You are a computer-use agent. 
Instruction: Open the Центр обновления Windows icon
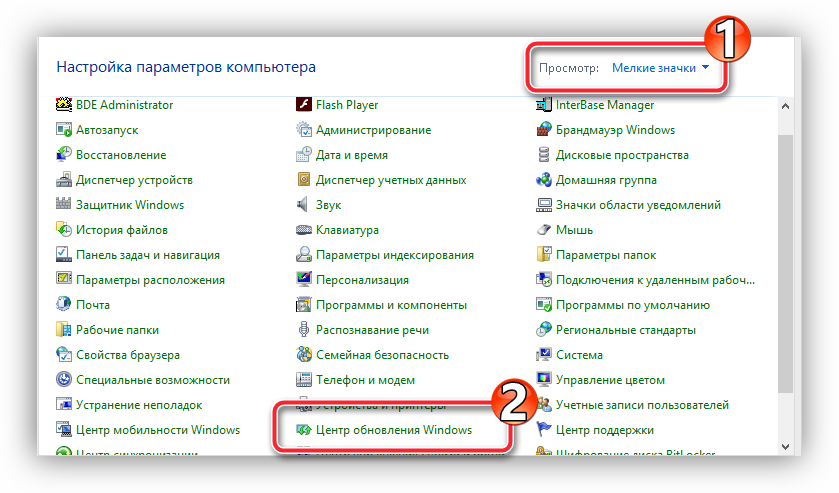(303, 430)
